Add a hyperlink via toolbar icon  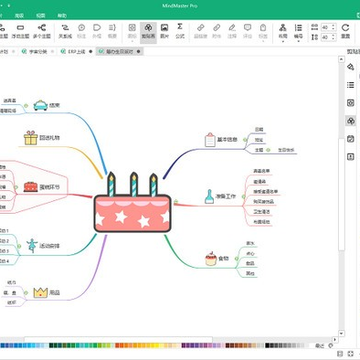coord(201,31)
